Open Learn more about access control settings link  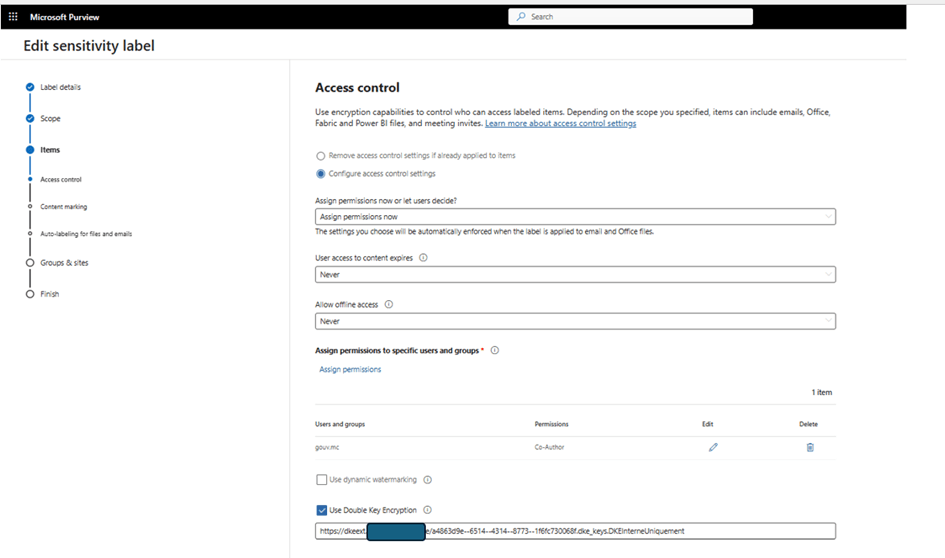coord(560,124)
